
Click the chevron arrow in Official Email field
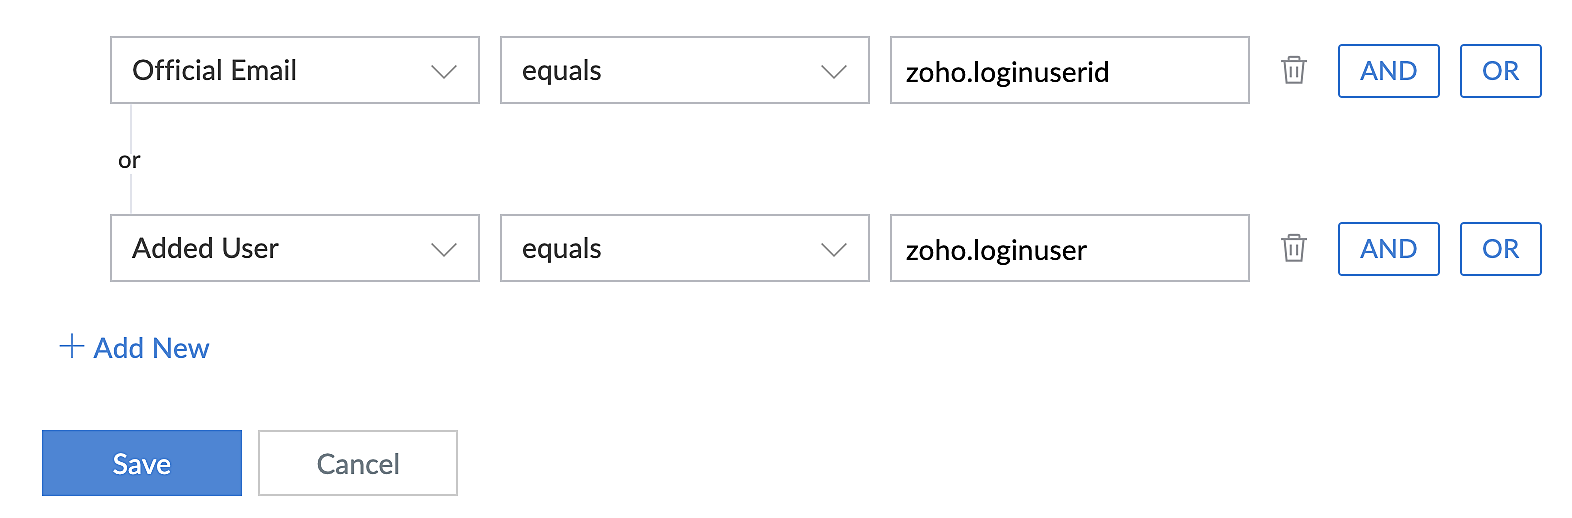(443, 71)
